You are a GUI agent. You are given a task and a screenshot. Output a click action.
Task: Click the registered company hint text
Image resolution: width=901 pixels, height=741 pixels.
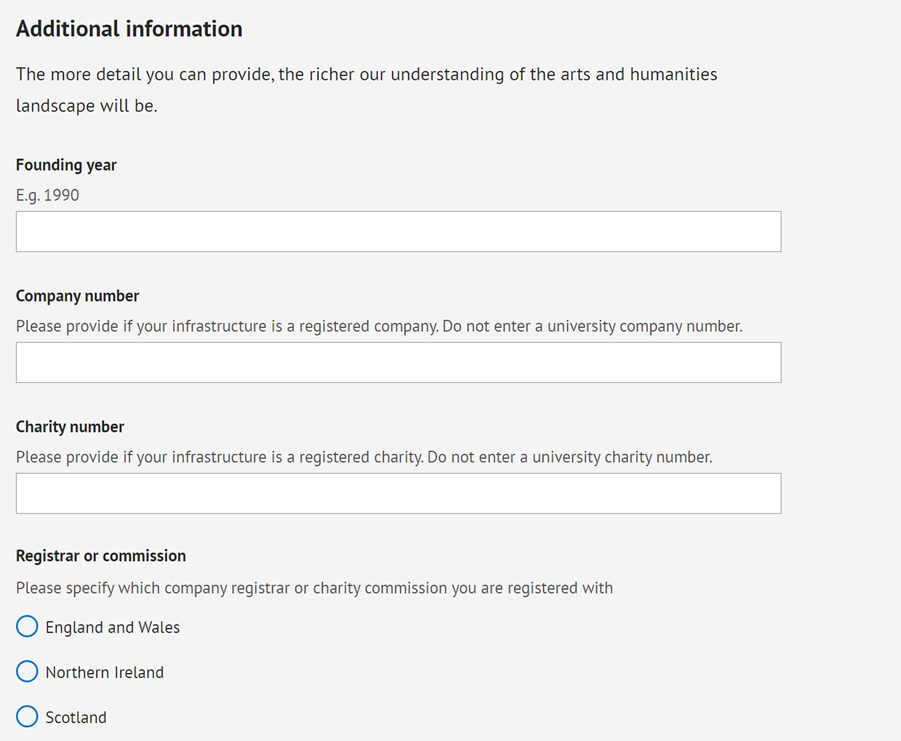tap(379, 326)
